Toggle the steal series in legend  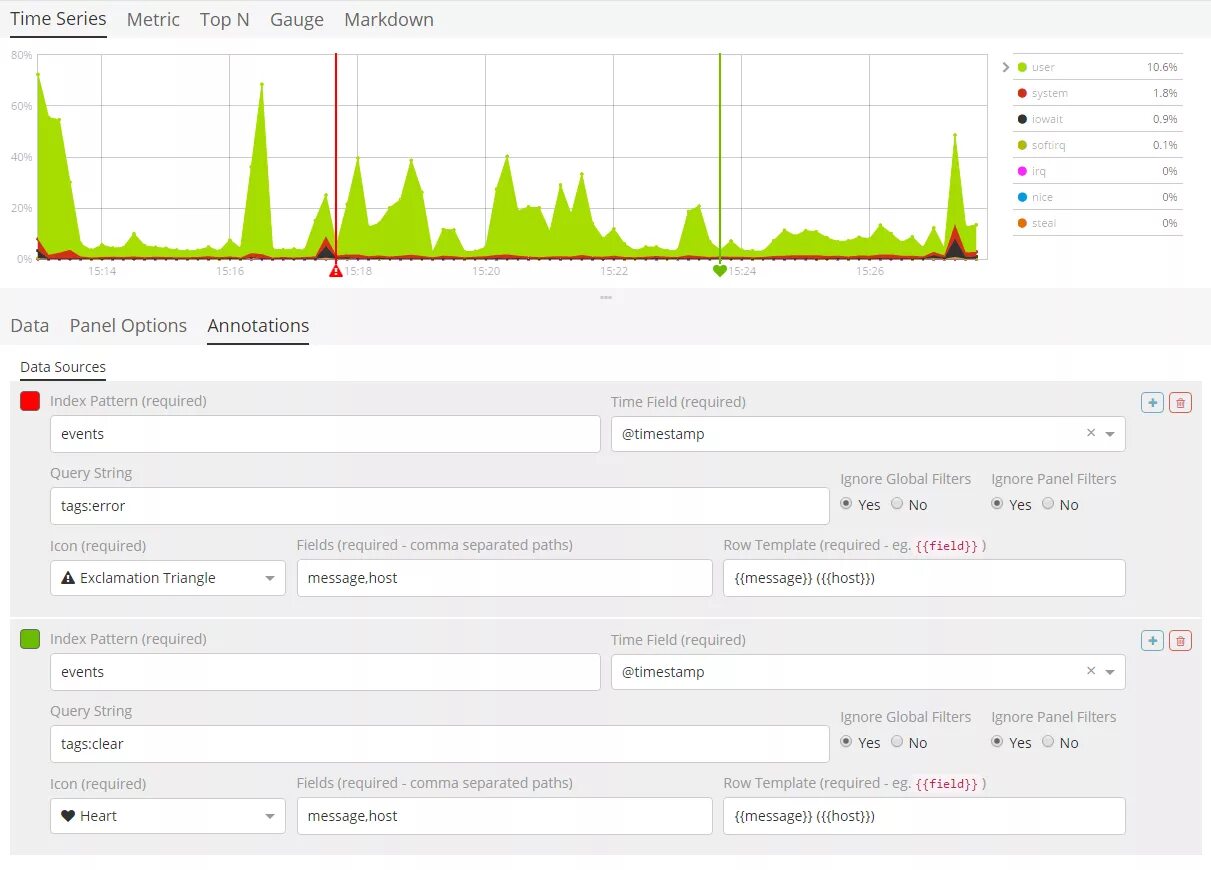(1043, 223)
